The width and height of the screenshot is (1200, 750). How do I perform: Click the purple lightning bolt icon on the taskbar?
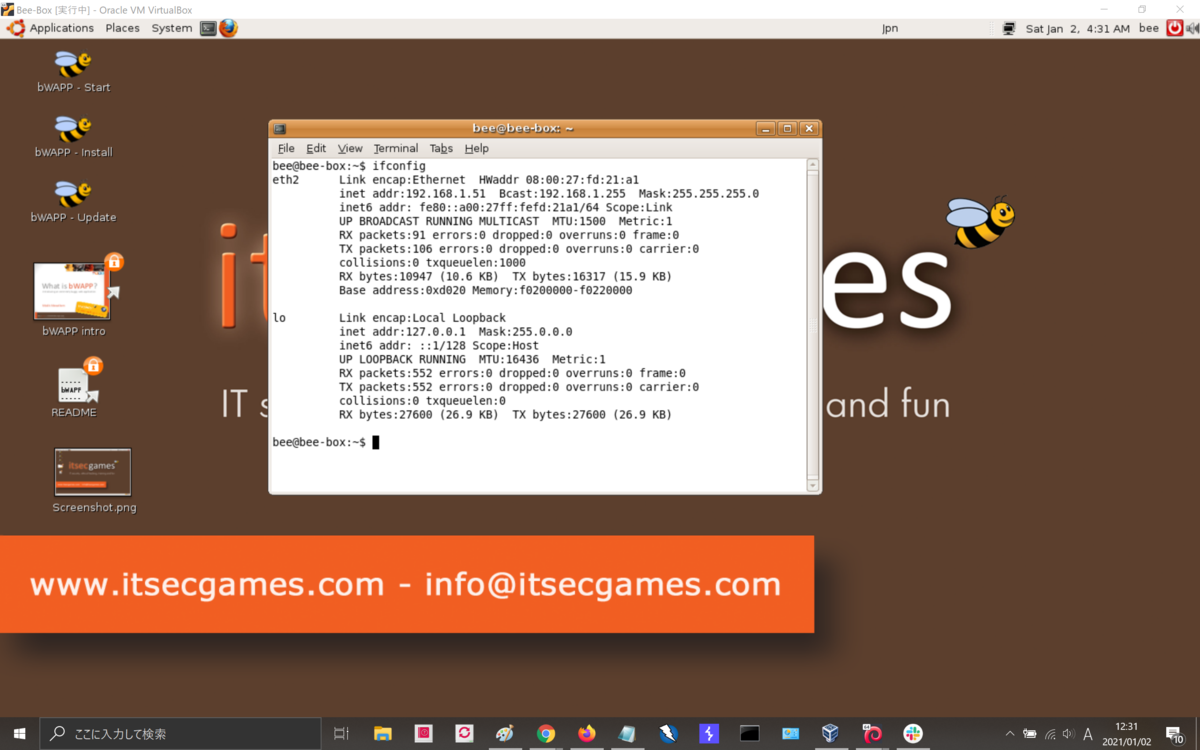709,733
